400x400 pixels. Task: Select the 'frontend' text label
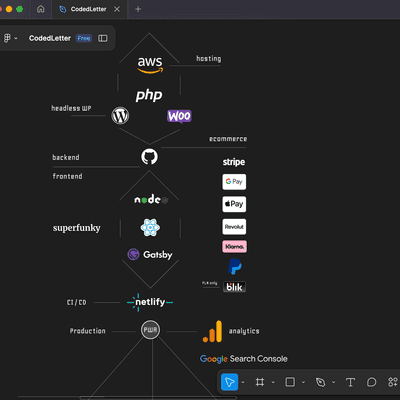click(x=67, y=176)
